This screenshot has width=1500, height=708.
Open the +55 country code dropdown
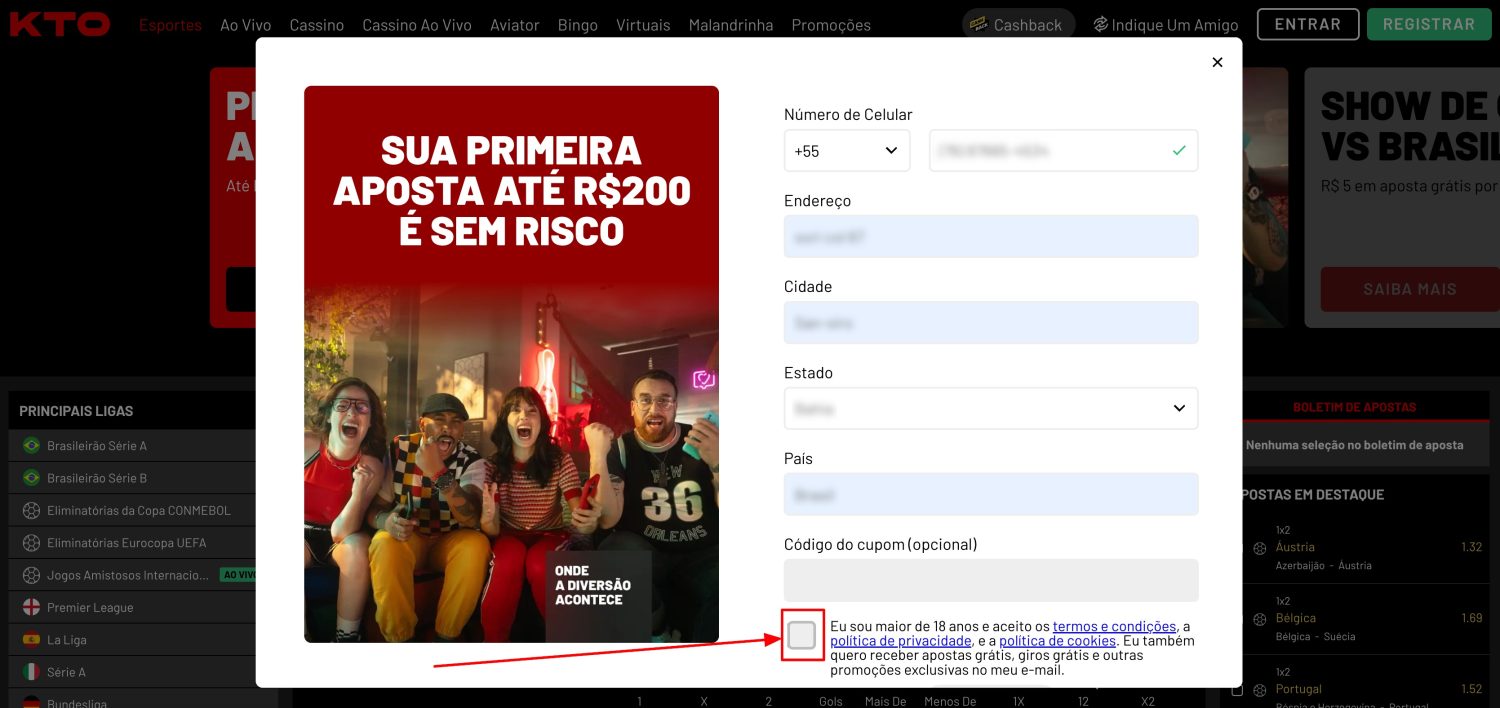847,151
